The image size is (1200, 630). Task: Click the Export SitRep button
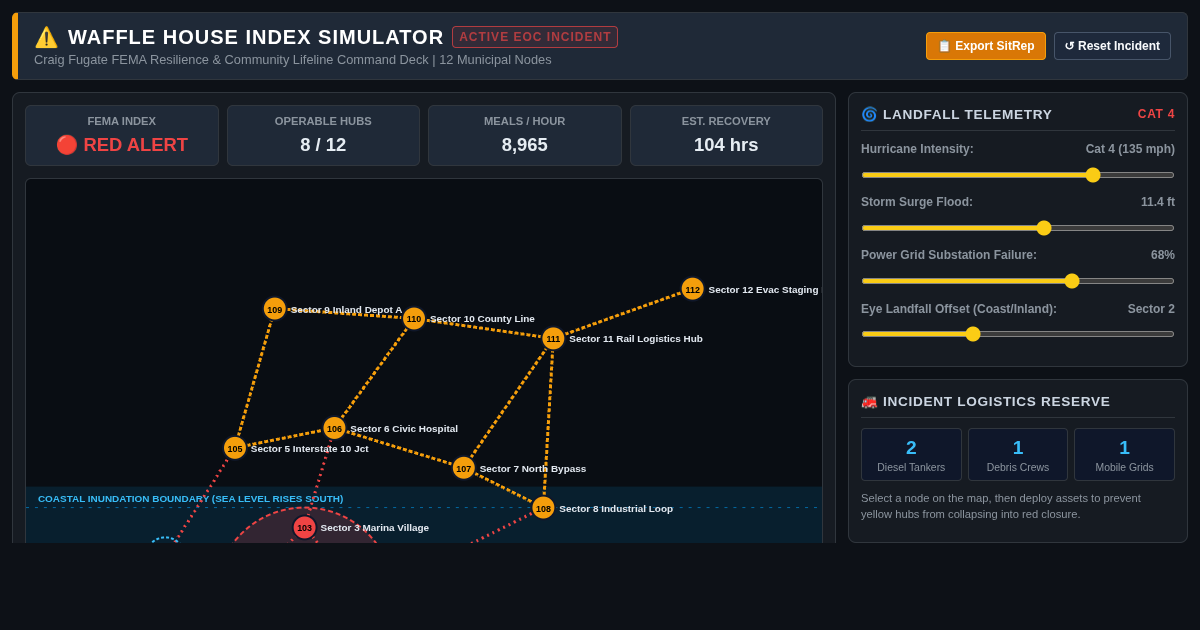[x=986, y=46]
